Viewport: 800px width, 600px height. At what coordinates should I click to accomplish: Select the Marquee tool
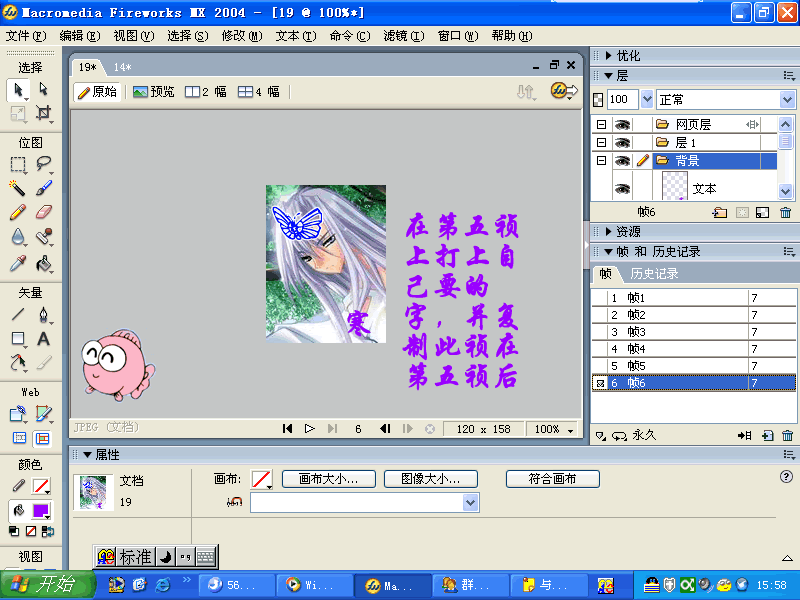click(x=18, y=164)
